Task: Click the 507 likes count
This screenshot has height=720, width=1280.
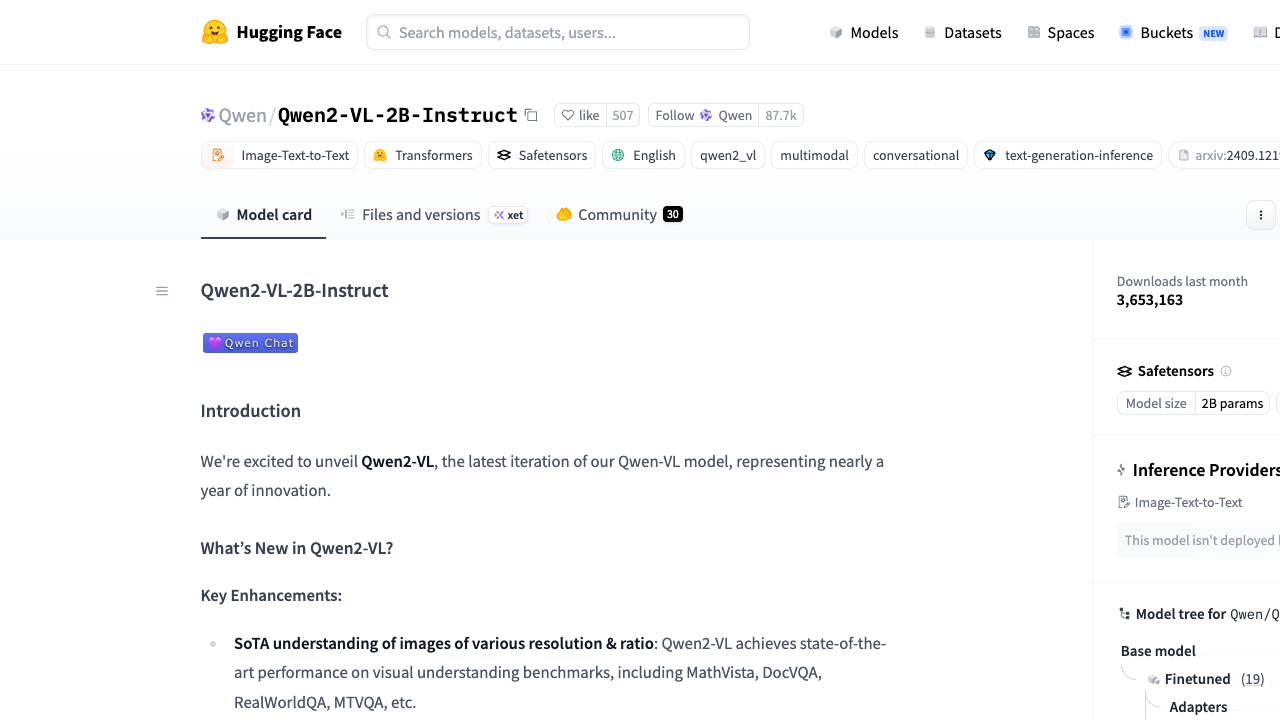Action: point(623,115)
